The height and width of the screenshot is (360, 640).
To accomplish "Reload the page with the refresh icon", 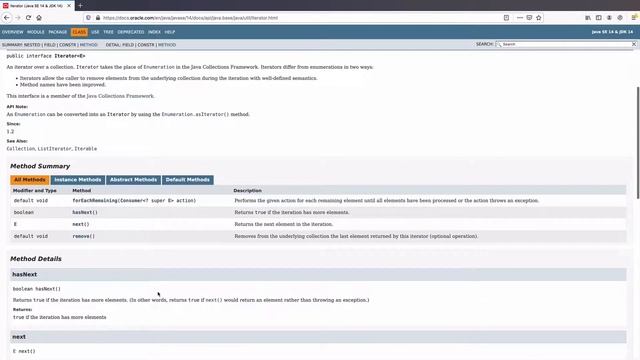I will (x=28, y=18).
